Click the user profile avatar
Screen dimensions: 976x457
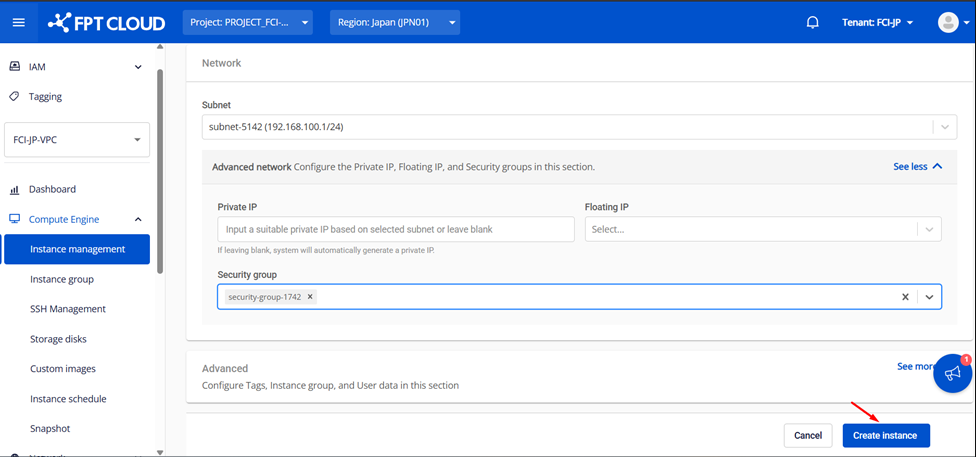(x=947, y=23)
